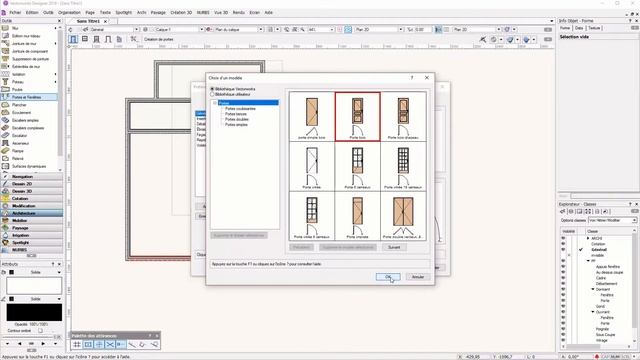
Task: Click the first door insertion mode icon
Action: click(x=73, y=39)
